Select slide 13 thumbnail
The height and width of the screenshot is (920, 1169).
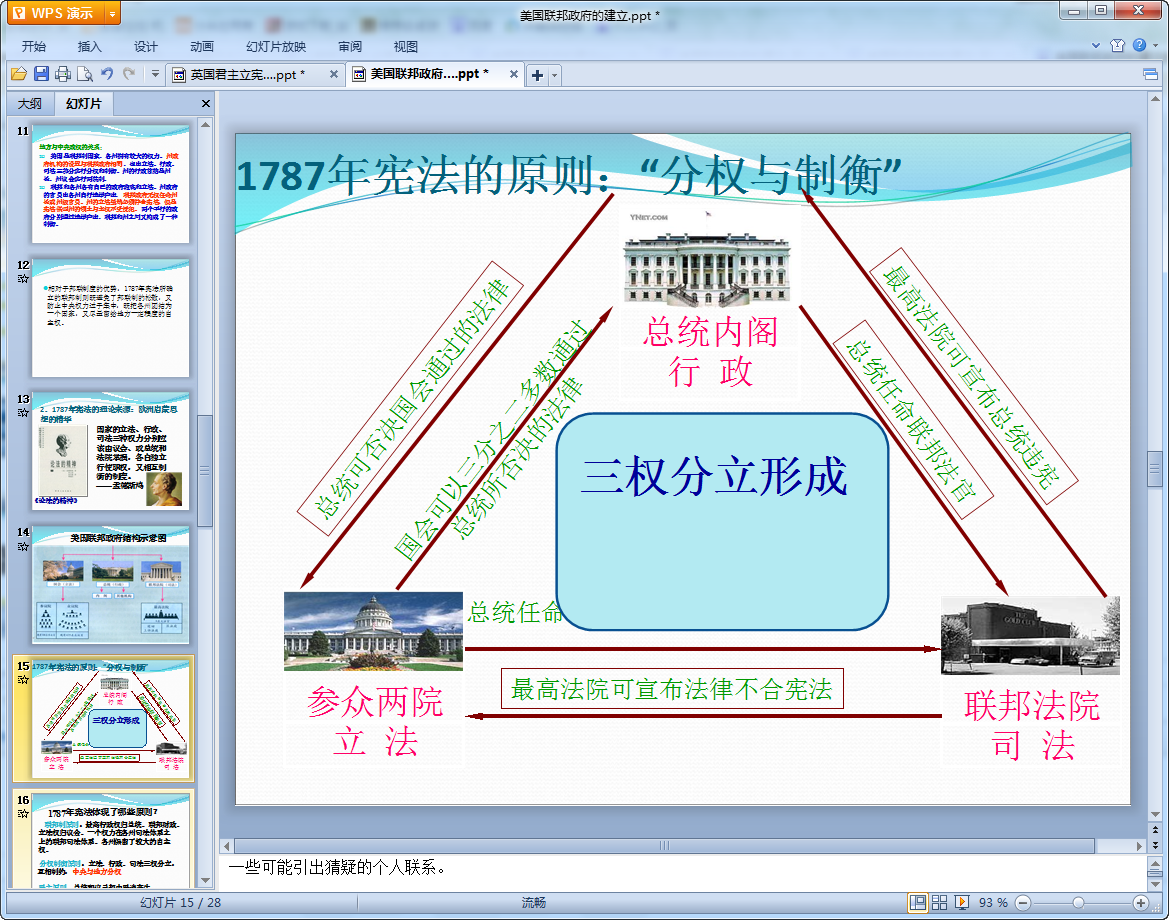pyautogui.click(x=110, y=451)
